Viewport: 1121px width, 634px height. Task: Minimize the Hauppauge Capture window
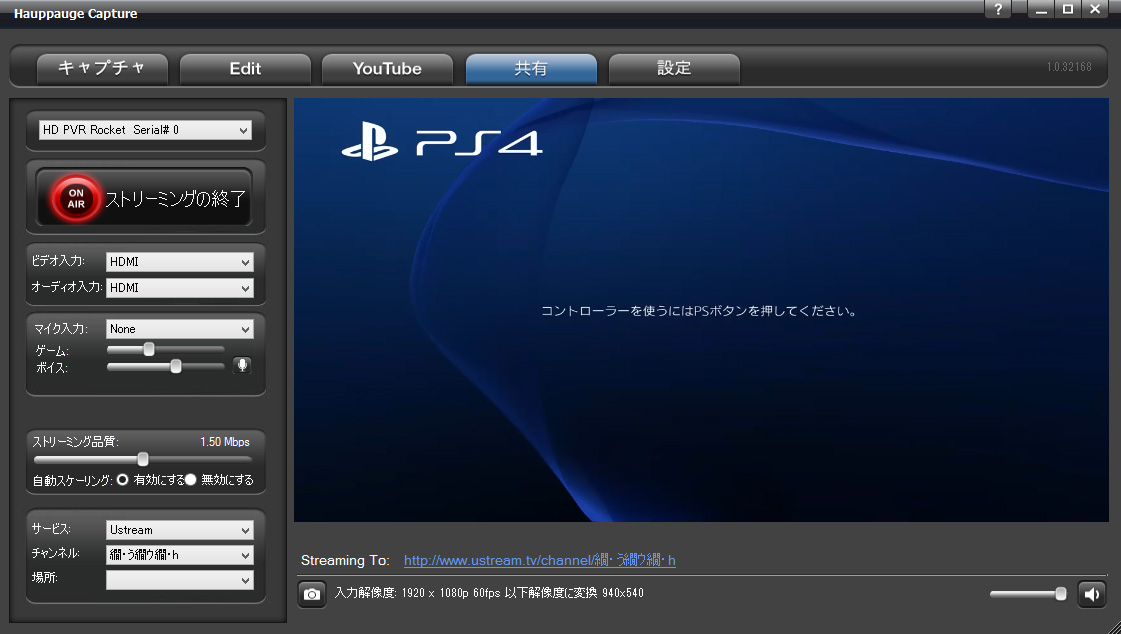click(x=1041, y=9)
